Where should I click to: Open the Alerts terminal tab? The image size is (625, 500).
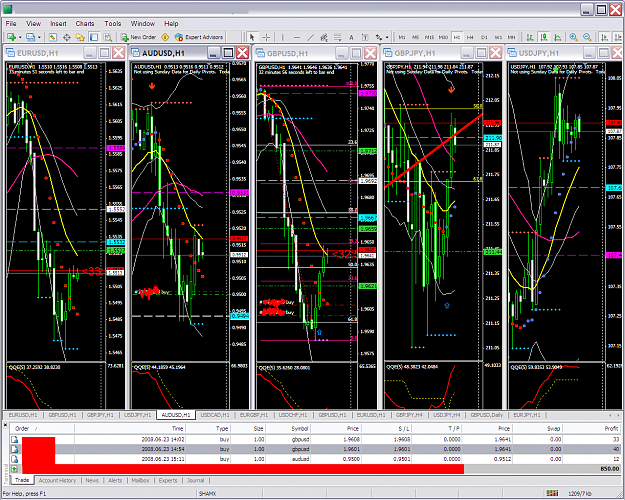[115, 480]
